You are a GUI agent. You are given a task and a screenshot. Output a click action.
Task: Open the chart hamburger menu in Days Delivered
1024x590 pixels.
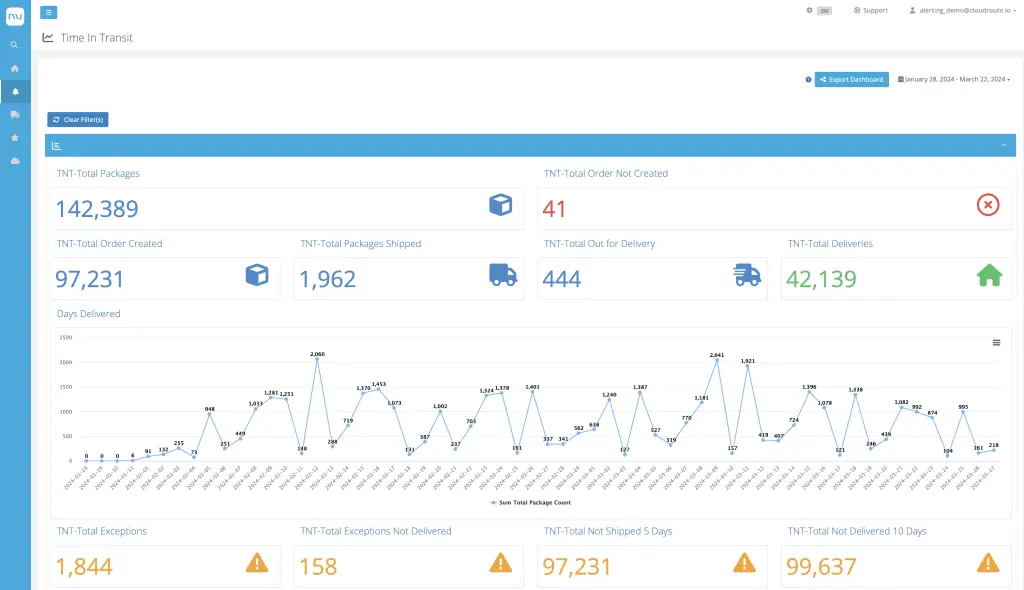click(x=996, y=342)
